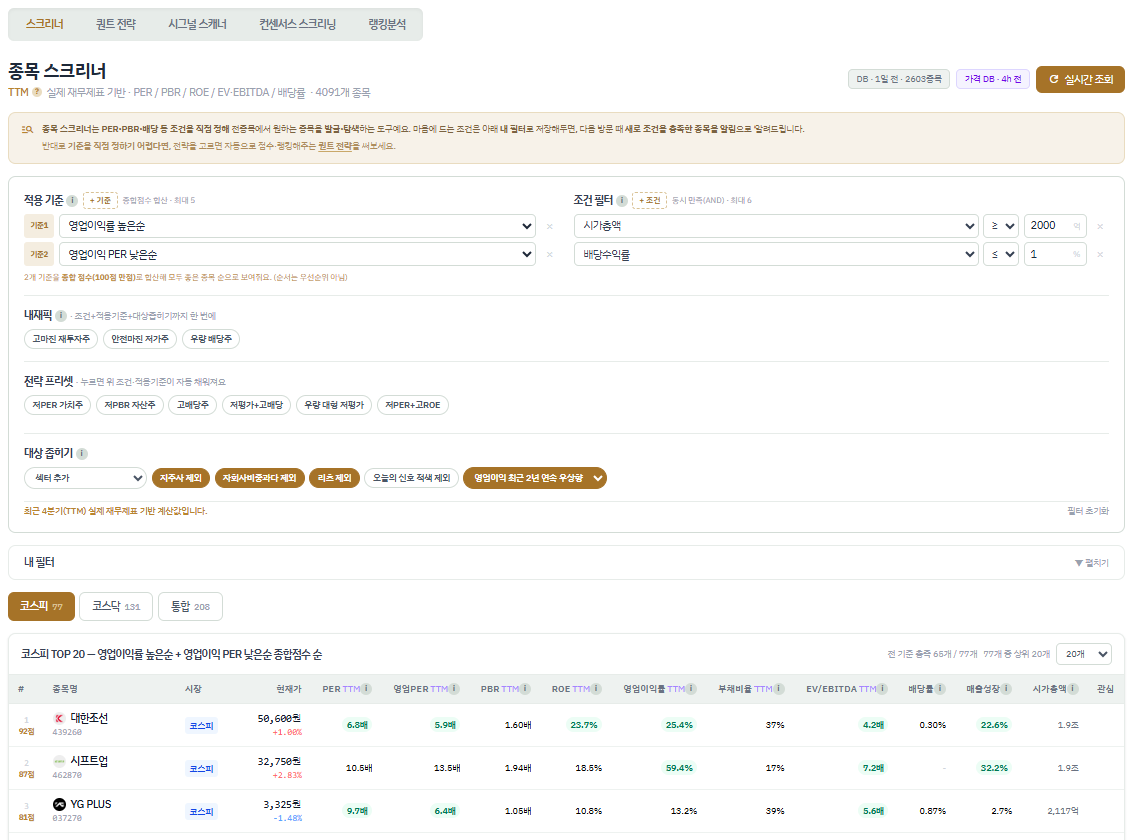Edit the 배당수익률 value field showing 1
Viewport: 1128px width, 840px height.
pos(1055,254)
